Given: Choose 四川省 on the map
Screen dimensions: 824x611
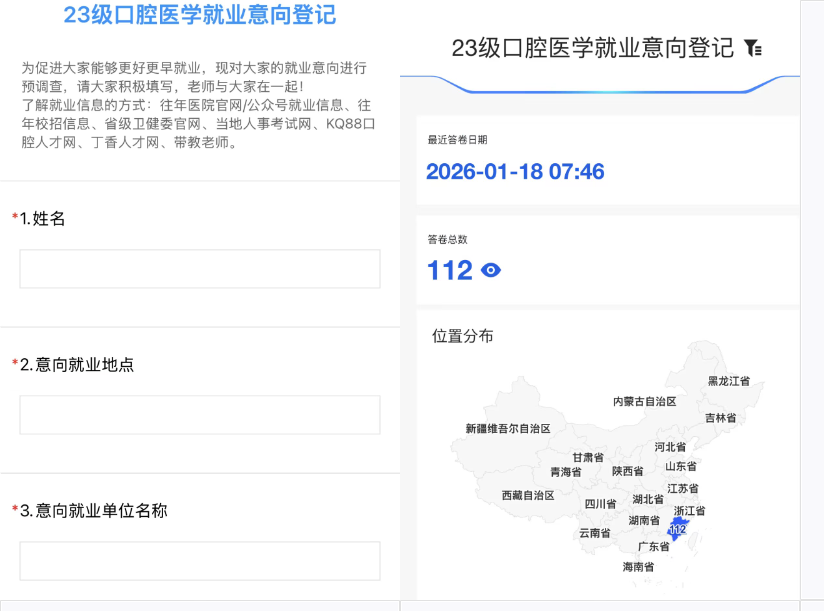Looking at the screenshot, I should (600, 504).
